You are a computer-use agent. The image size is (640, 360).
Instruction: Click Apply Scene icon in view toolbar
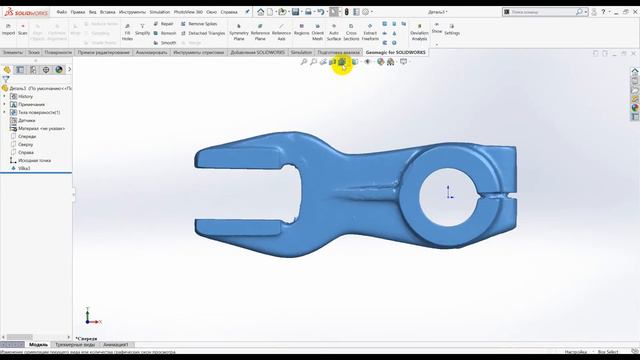pyautogui.click(x=391, y=62)
